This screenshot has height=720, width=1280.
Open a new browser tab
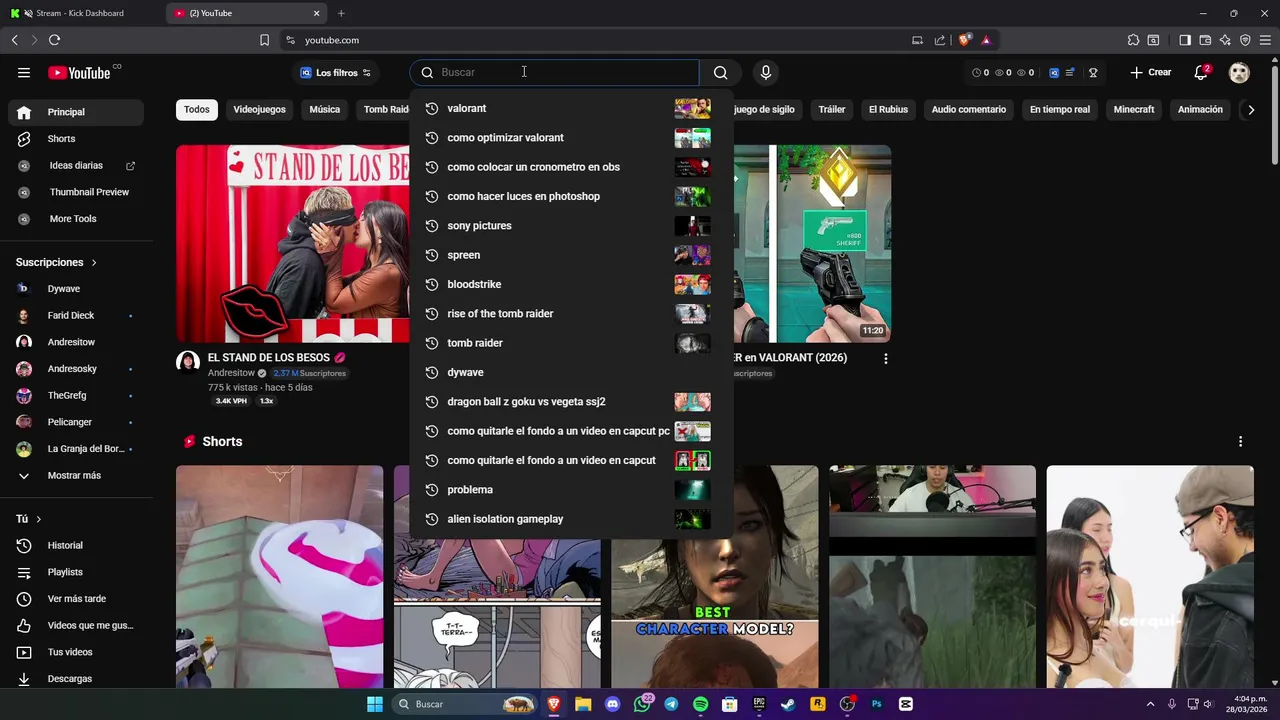(341, 13)
